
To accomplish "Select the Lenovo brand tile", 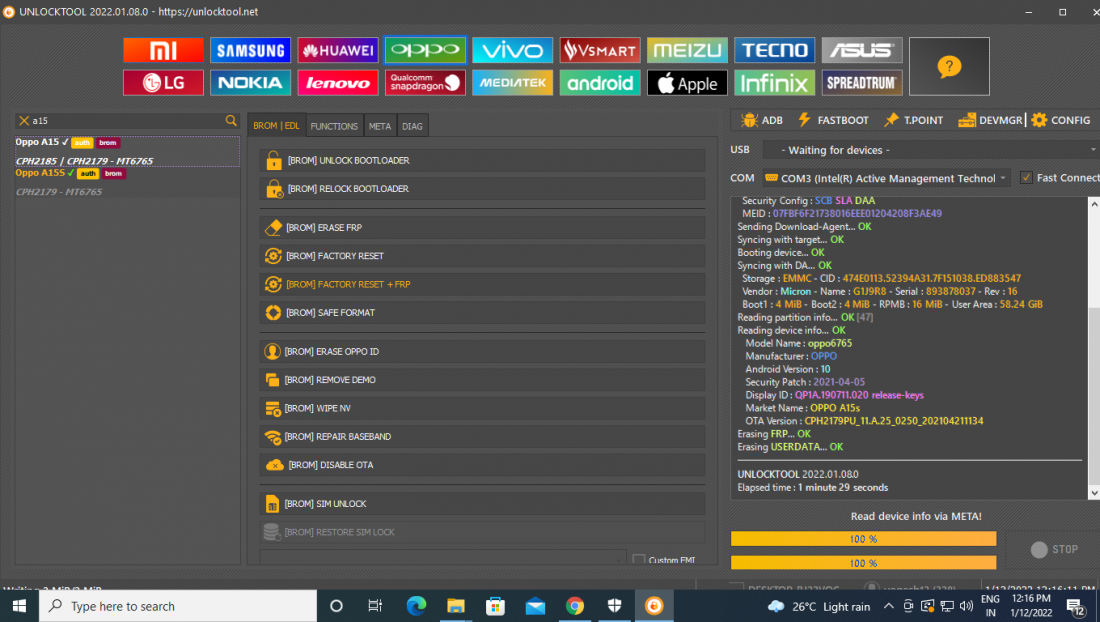I will [x=337, y=83].
